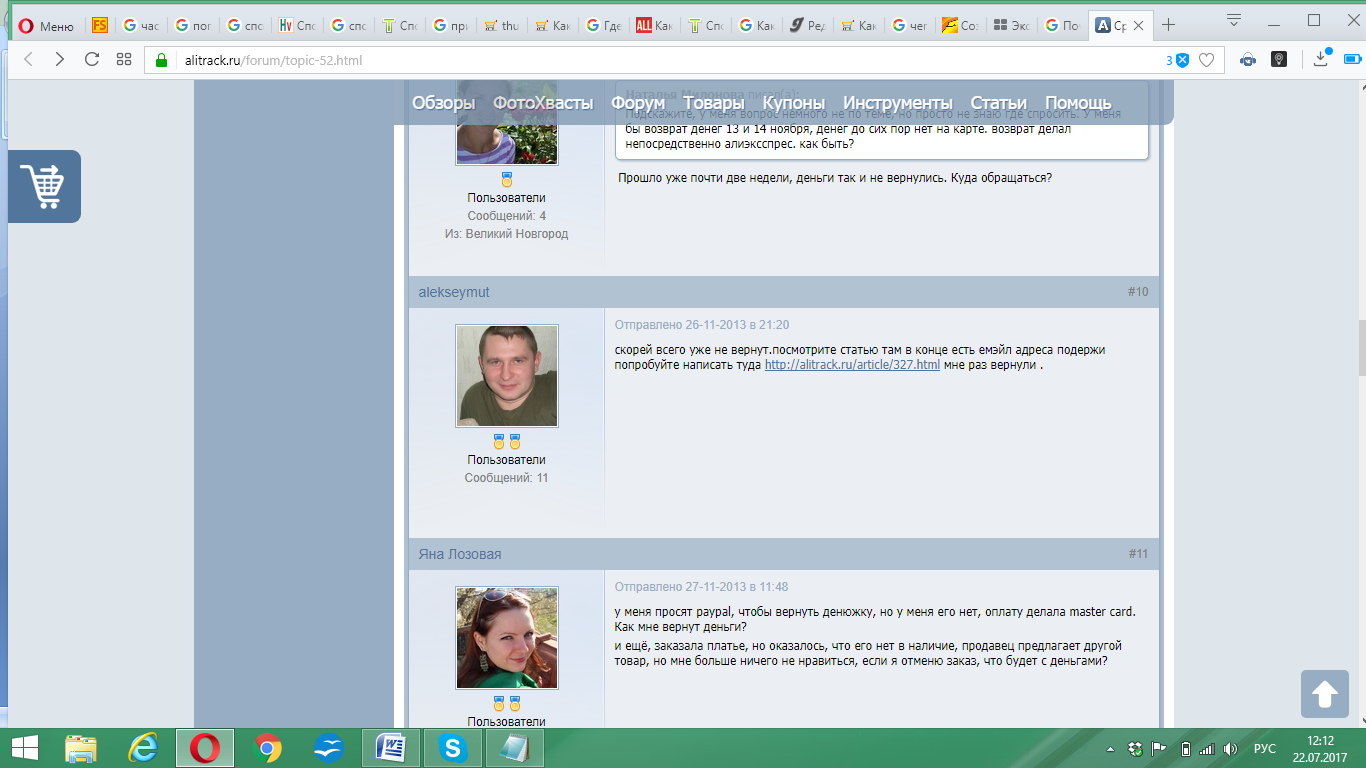Image resolution: width=1366 pixels, height=768 pixels.
Task: Go forward to the next page
Action: pyautogui.click(x=60, y=60)
